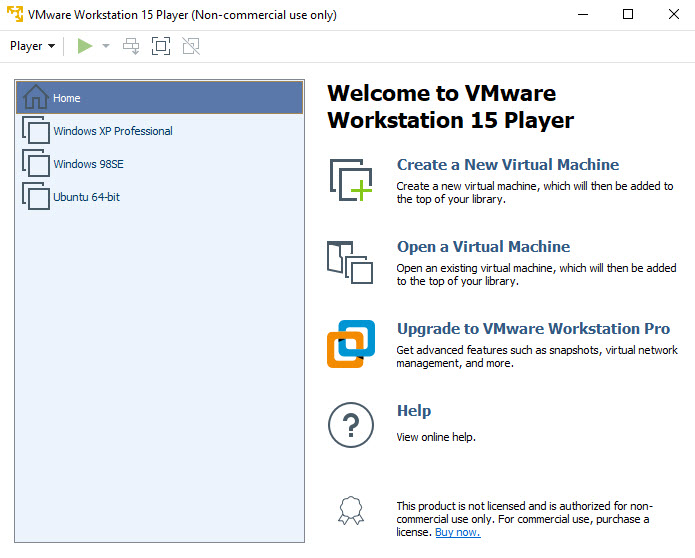
Task: Click the Open a Virtual Machine icon
Action: click(350, 263)
